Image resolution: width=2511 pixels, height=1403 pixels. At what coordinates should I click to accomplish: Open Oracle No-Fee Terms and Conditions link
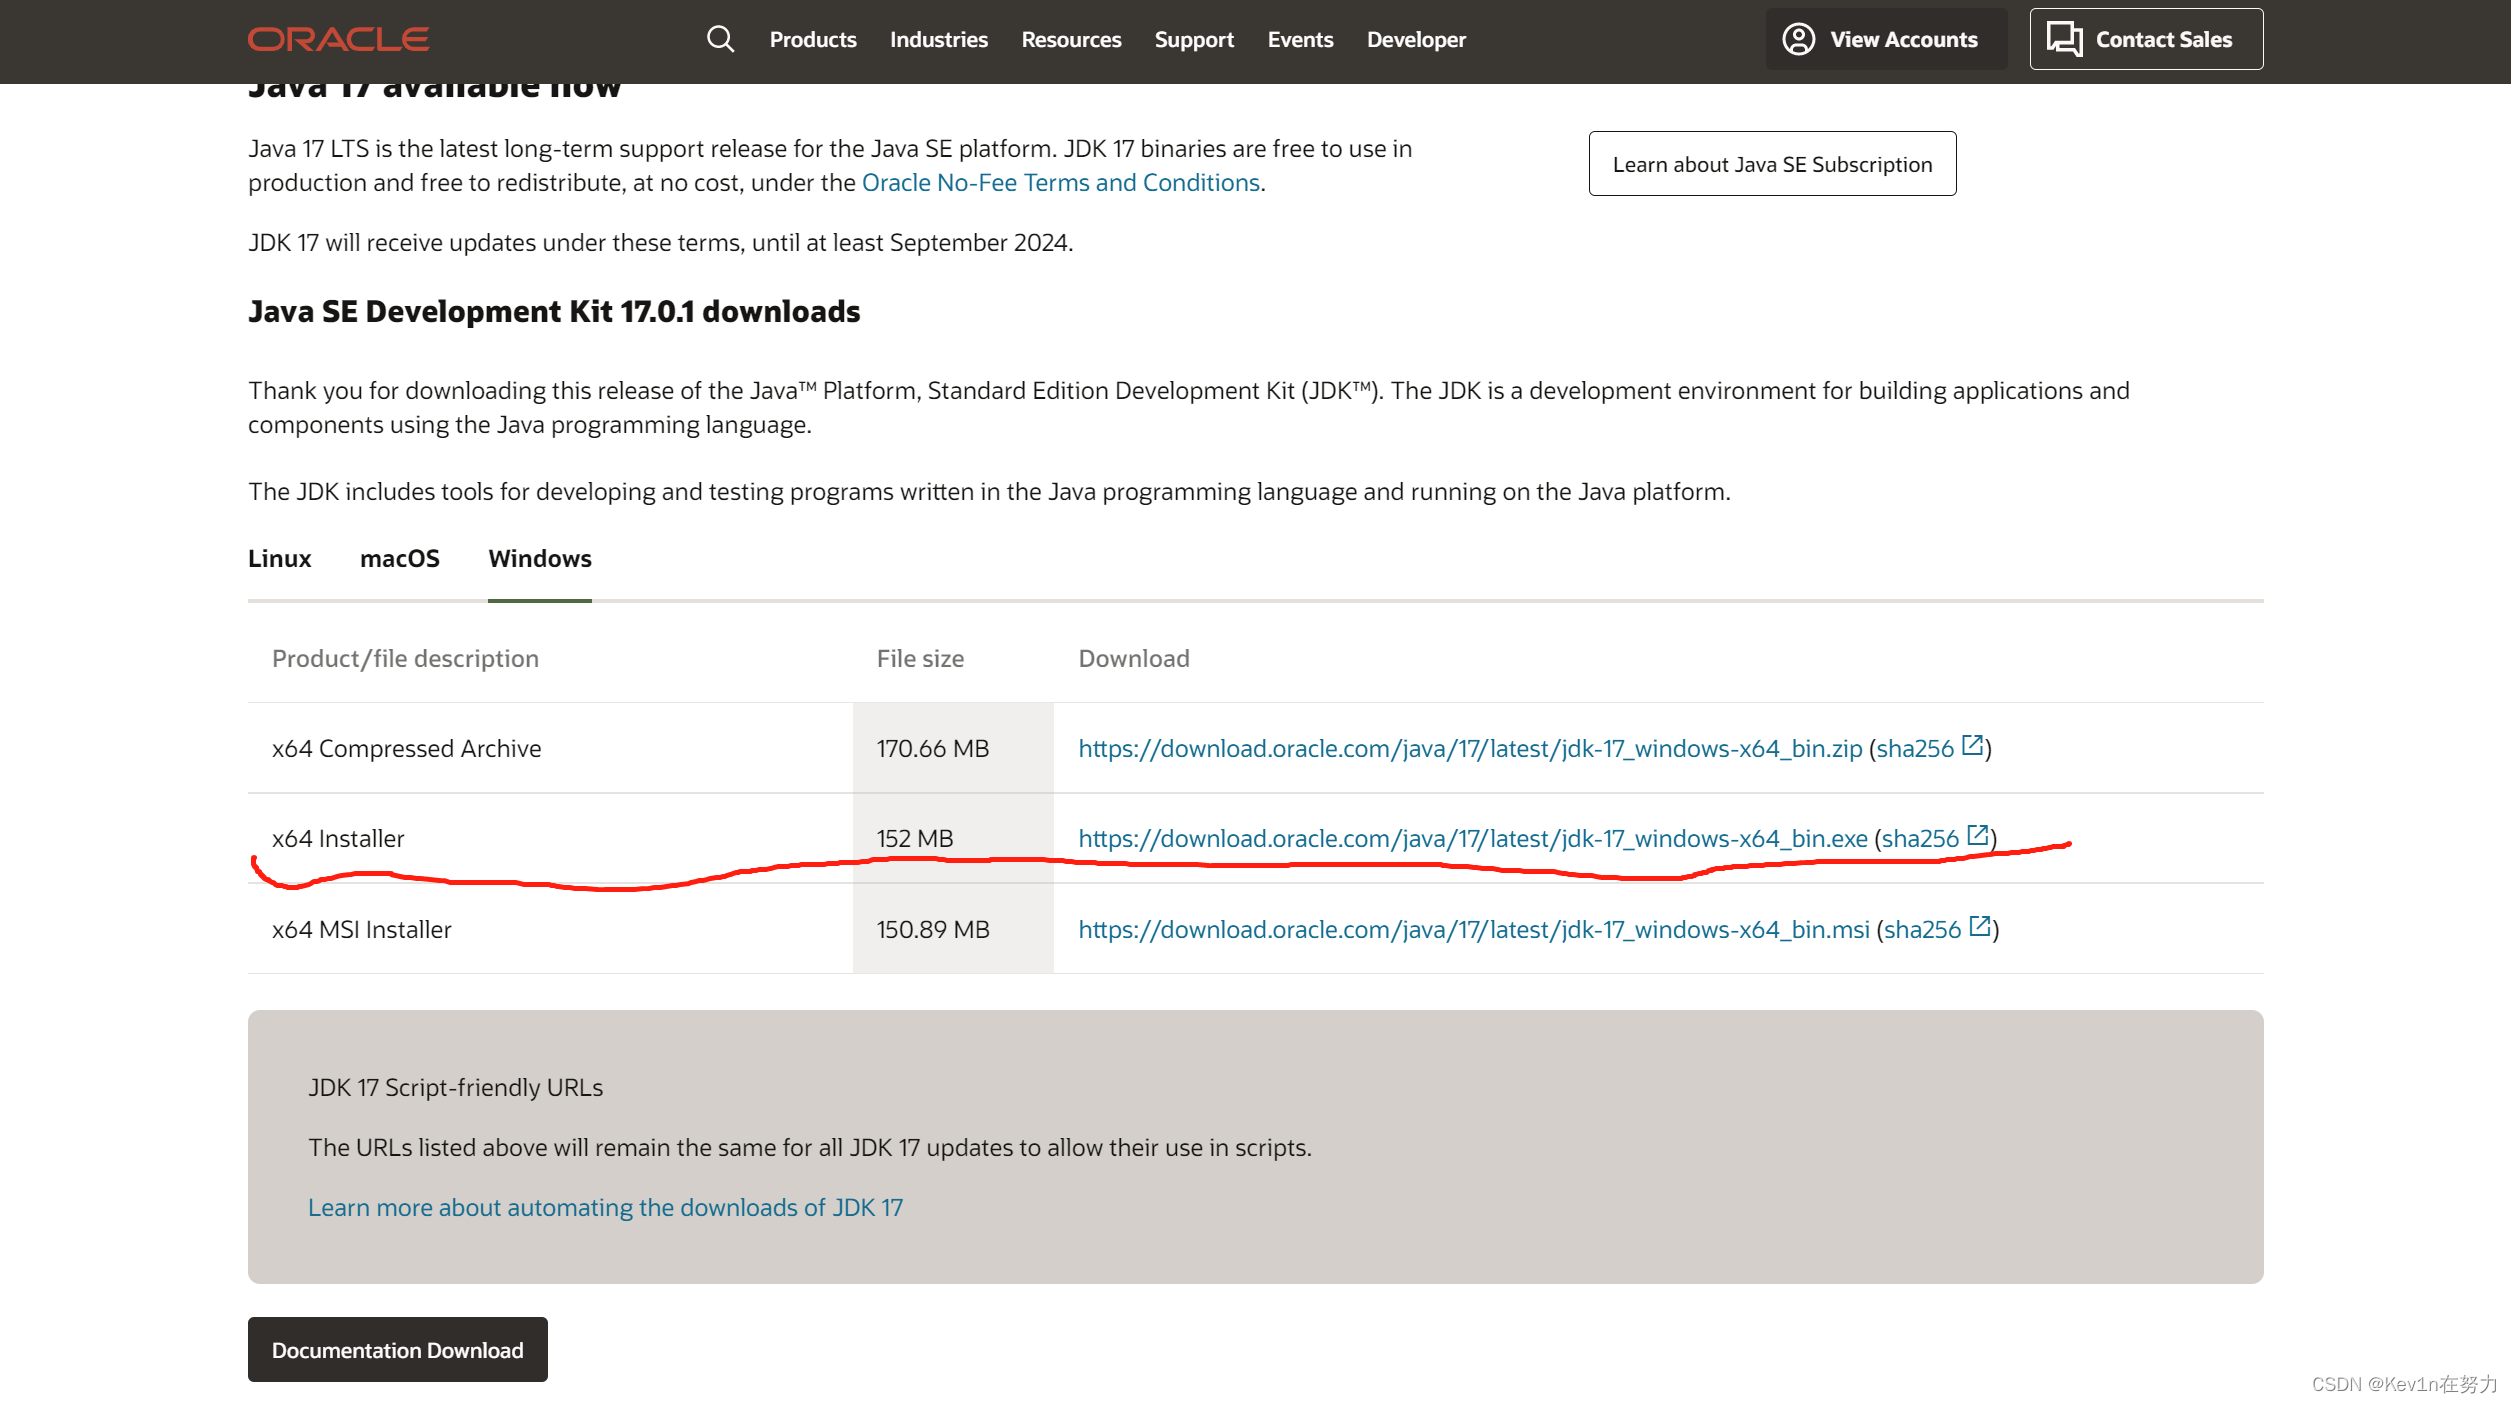(1060, 183)
